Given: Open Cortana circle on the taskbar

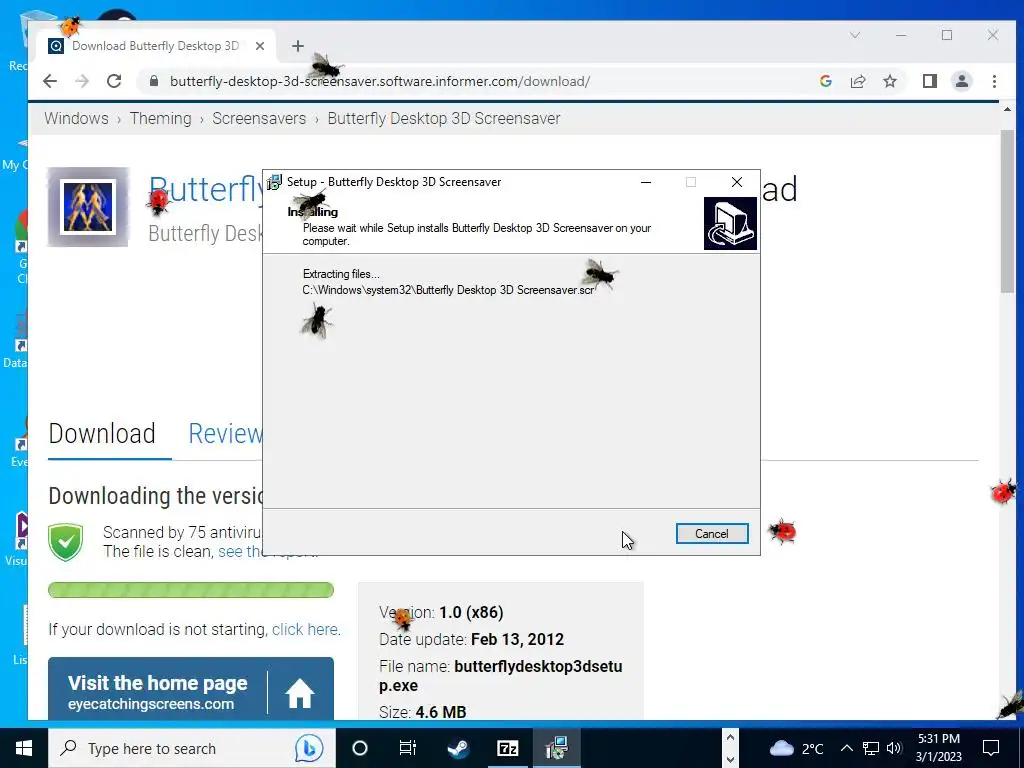Looking at the screenshot, I should click(x=359, y=748).
